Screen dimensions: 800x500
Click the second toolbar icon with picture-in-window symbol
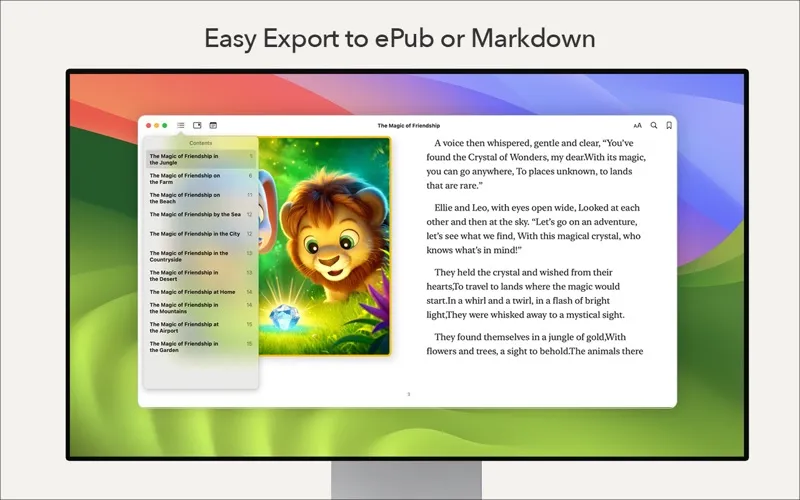pyautogui.click(x=197, y=126)
